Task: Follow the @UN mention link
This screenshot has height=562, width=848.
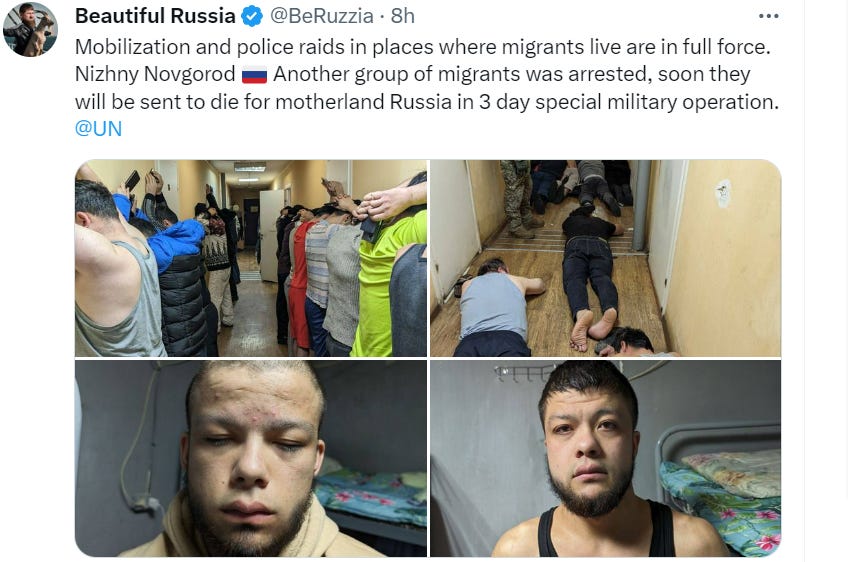Action: tap(98, 129)
